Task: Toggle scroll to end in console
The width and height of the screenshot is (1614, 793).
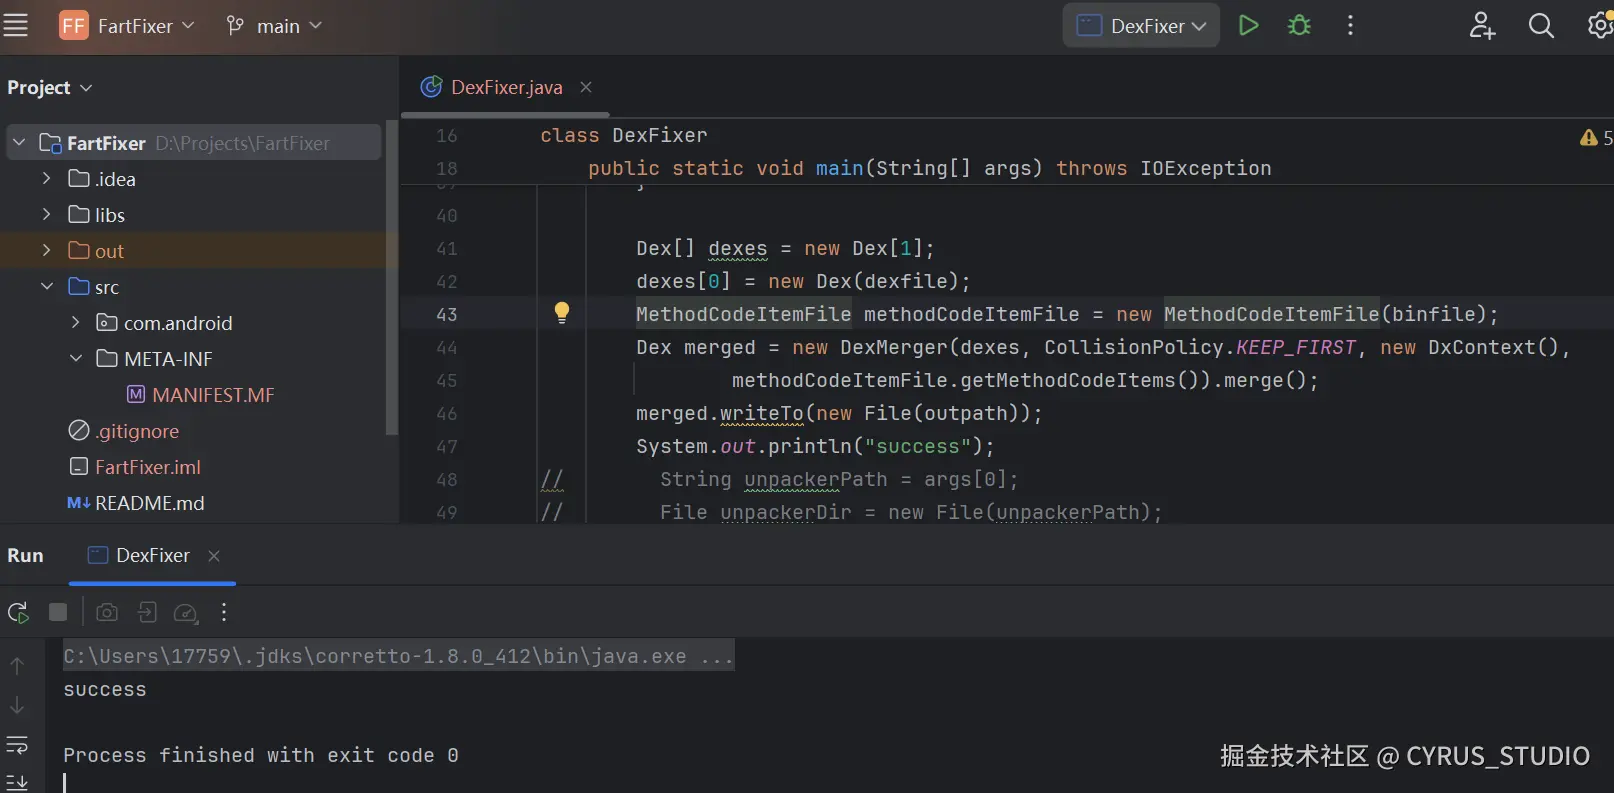Action: click(x=17, y=781)
